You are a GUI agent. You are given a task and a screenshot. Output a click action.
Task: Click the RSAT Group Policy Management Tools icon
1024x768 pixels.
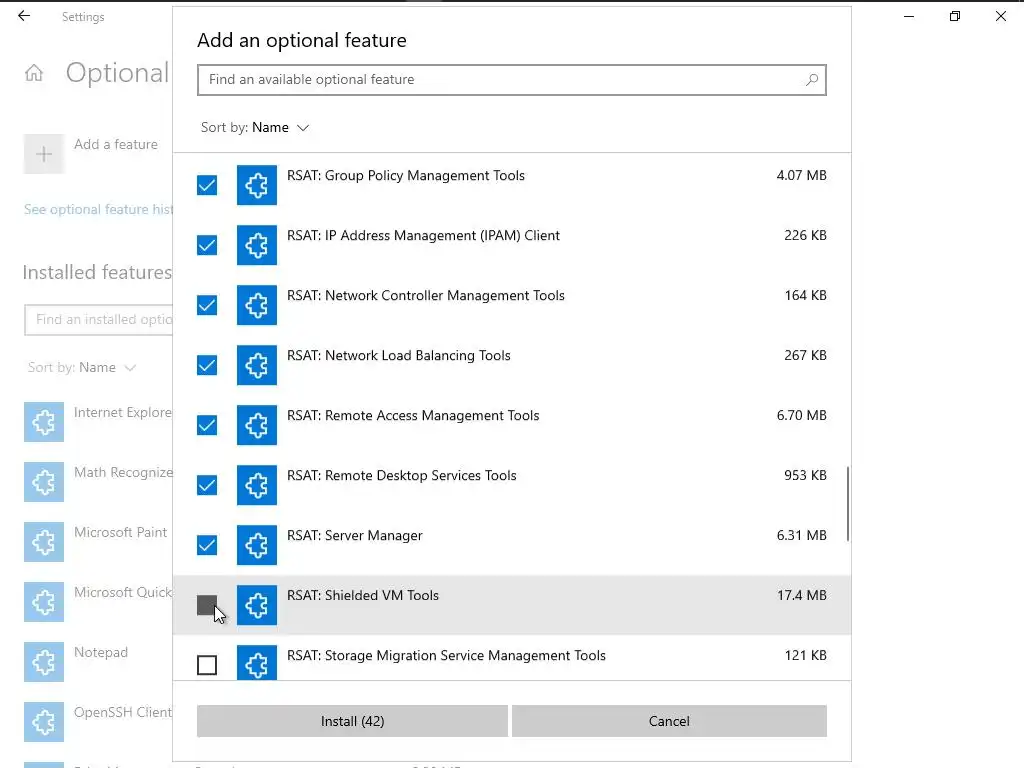pyautogui.click(x=257, y=185)
